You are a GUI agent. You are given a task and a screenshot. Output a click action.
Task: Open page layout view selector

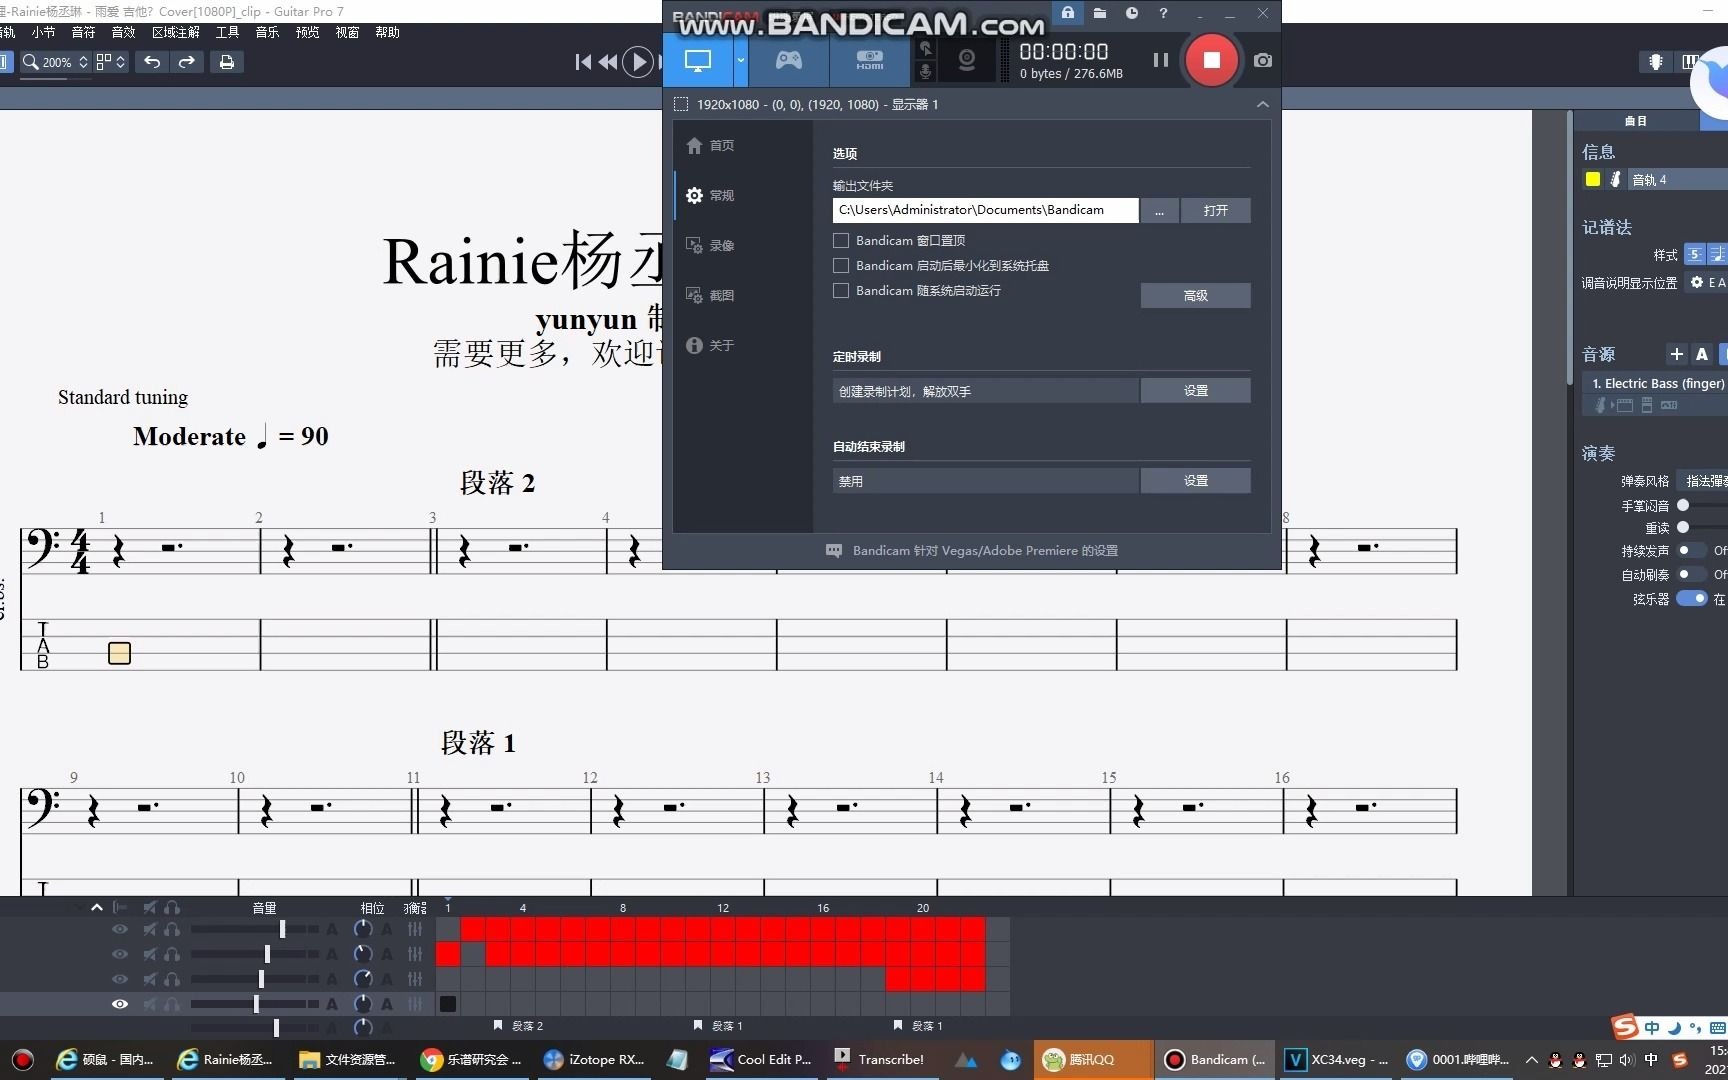[x=110, y=62]
